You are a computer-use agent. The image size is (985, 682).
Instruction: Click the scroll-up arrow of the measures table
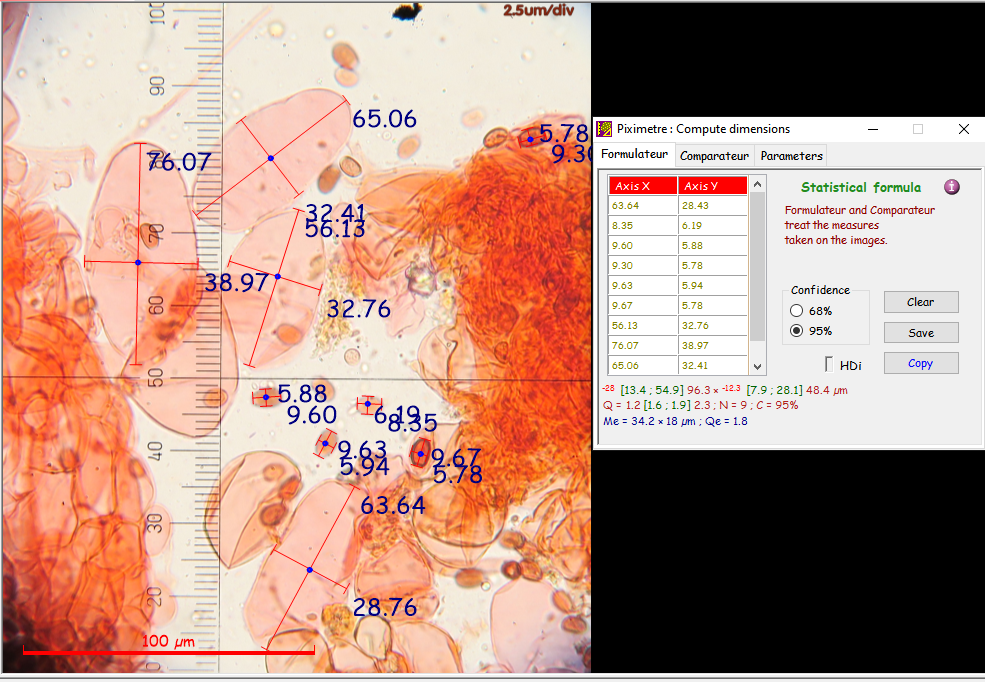point(757,184)
